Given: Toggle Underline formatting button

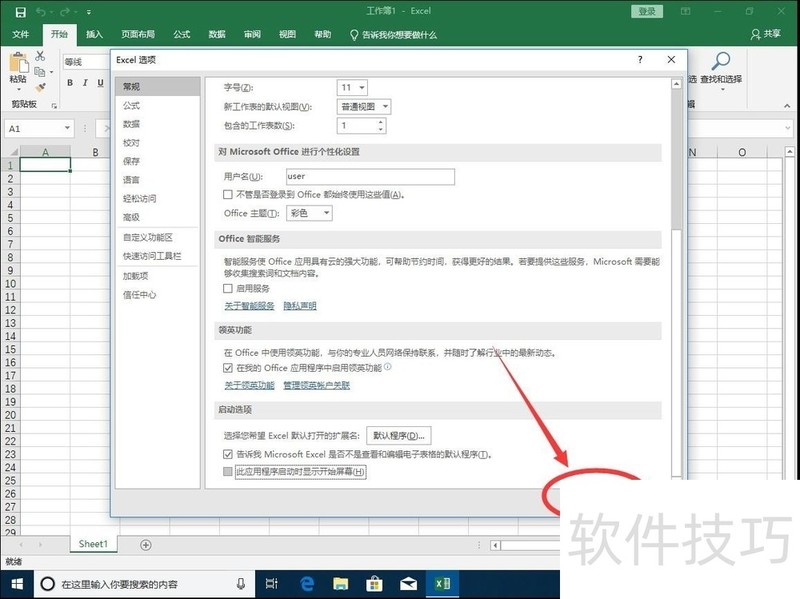Looking at the screenshot, I should click(x=101, y=83).
